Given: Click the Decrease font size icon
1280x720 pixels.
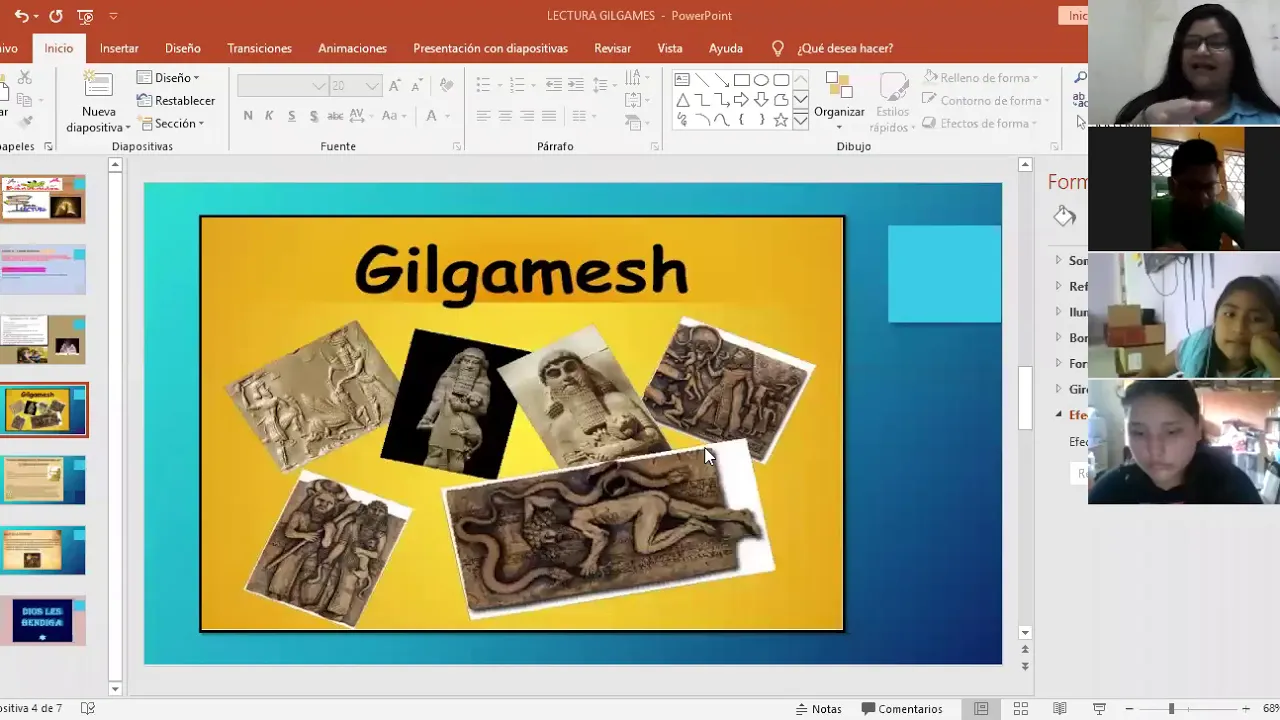Looking at the screenshot, I should coord(416,86).
